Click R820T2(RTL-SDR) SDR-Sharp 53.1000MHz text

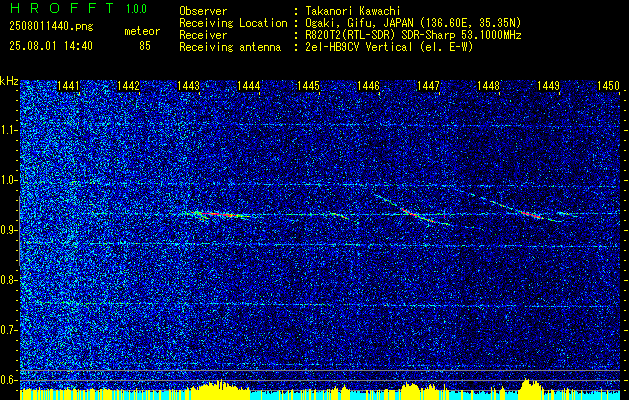click(413, 35)
